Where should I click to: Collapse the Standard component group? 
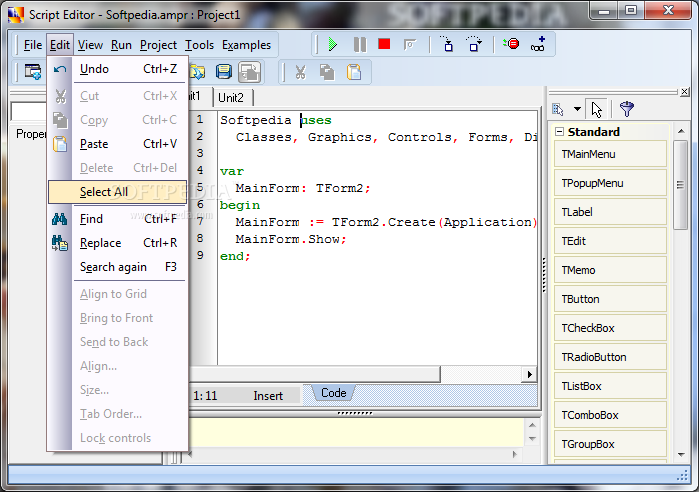pyautogui.click(x=559, y=132)
